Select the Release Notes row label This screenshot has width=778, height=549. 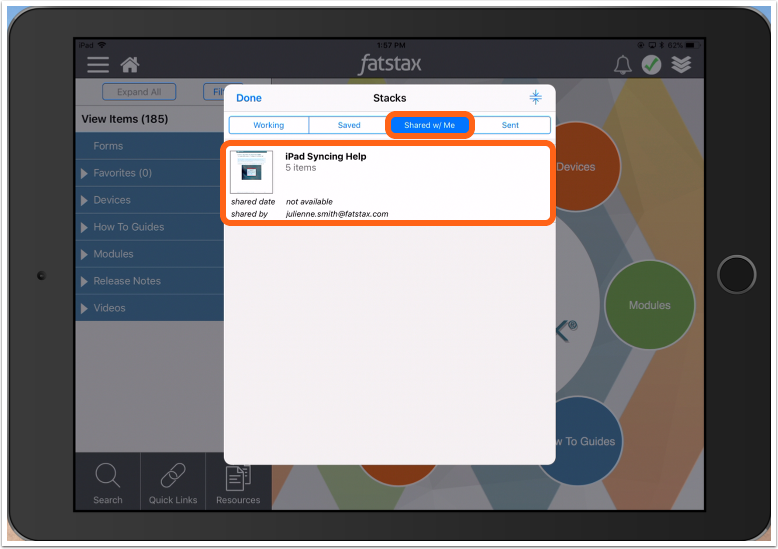(127, 281)
